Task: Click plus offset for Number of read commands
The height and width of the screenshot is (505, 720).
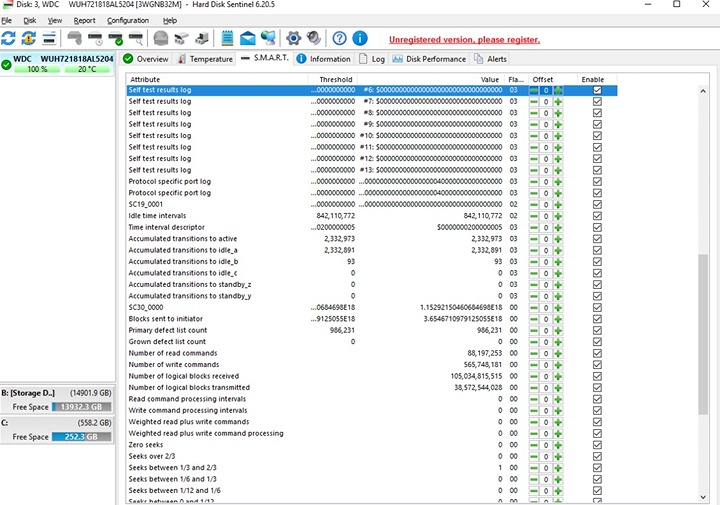Action: coord(558,354)
